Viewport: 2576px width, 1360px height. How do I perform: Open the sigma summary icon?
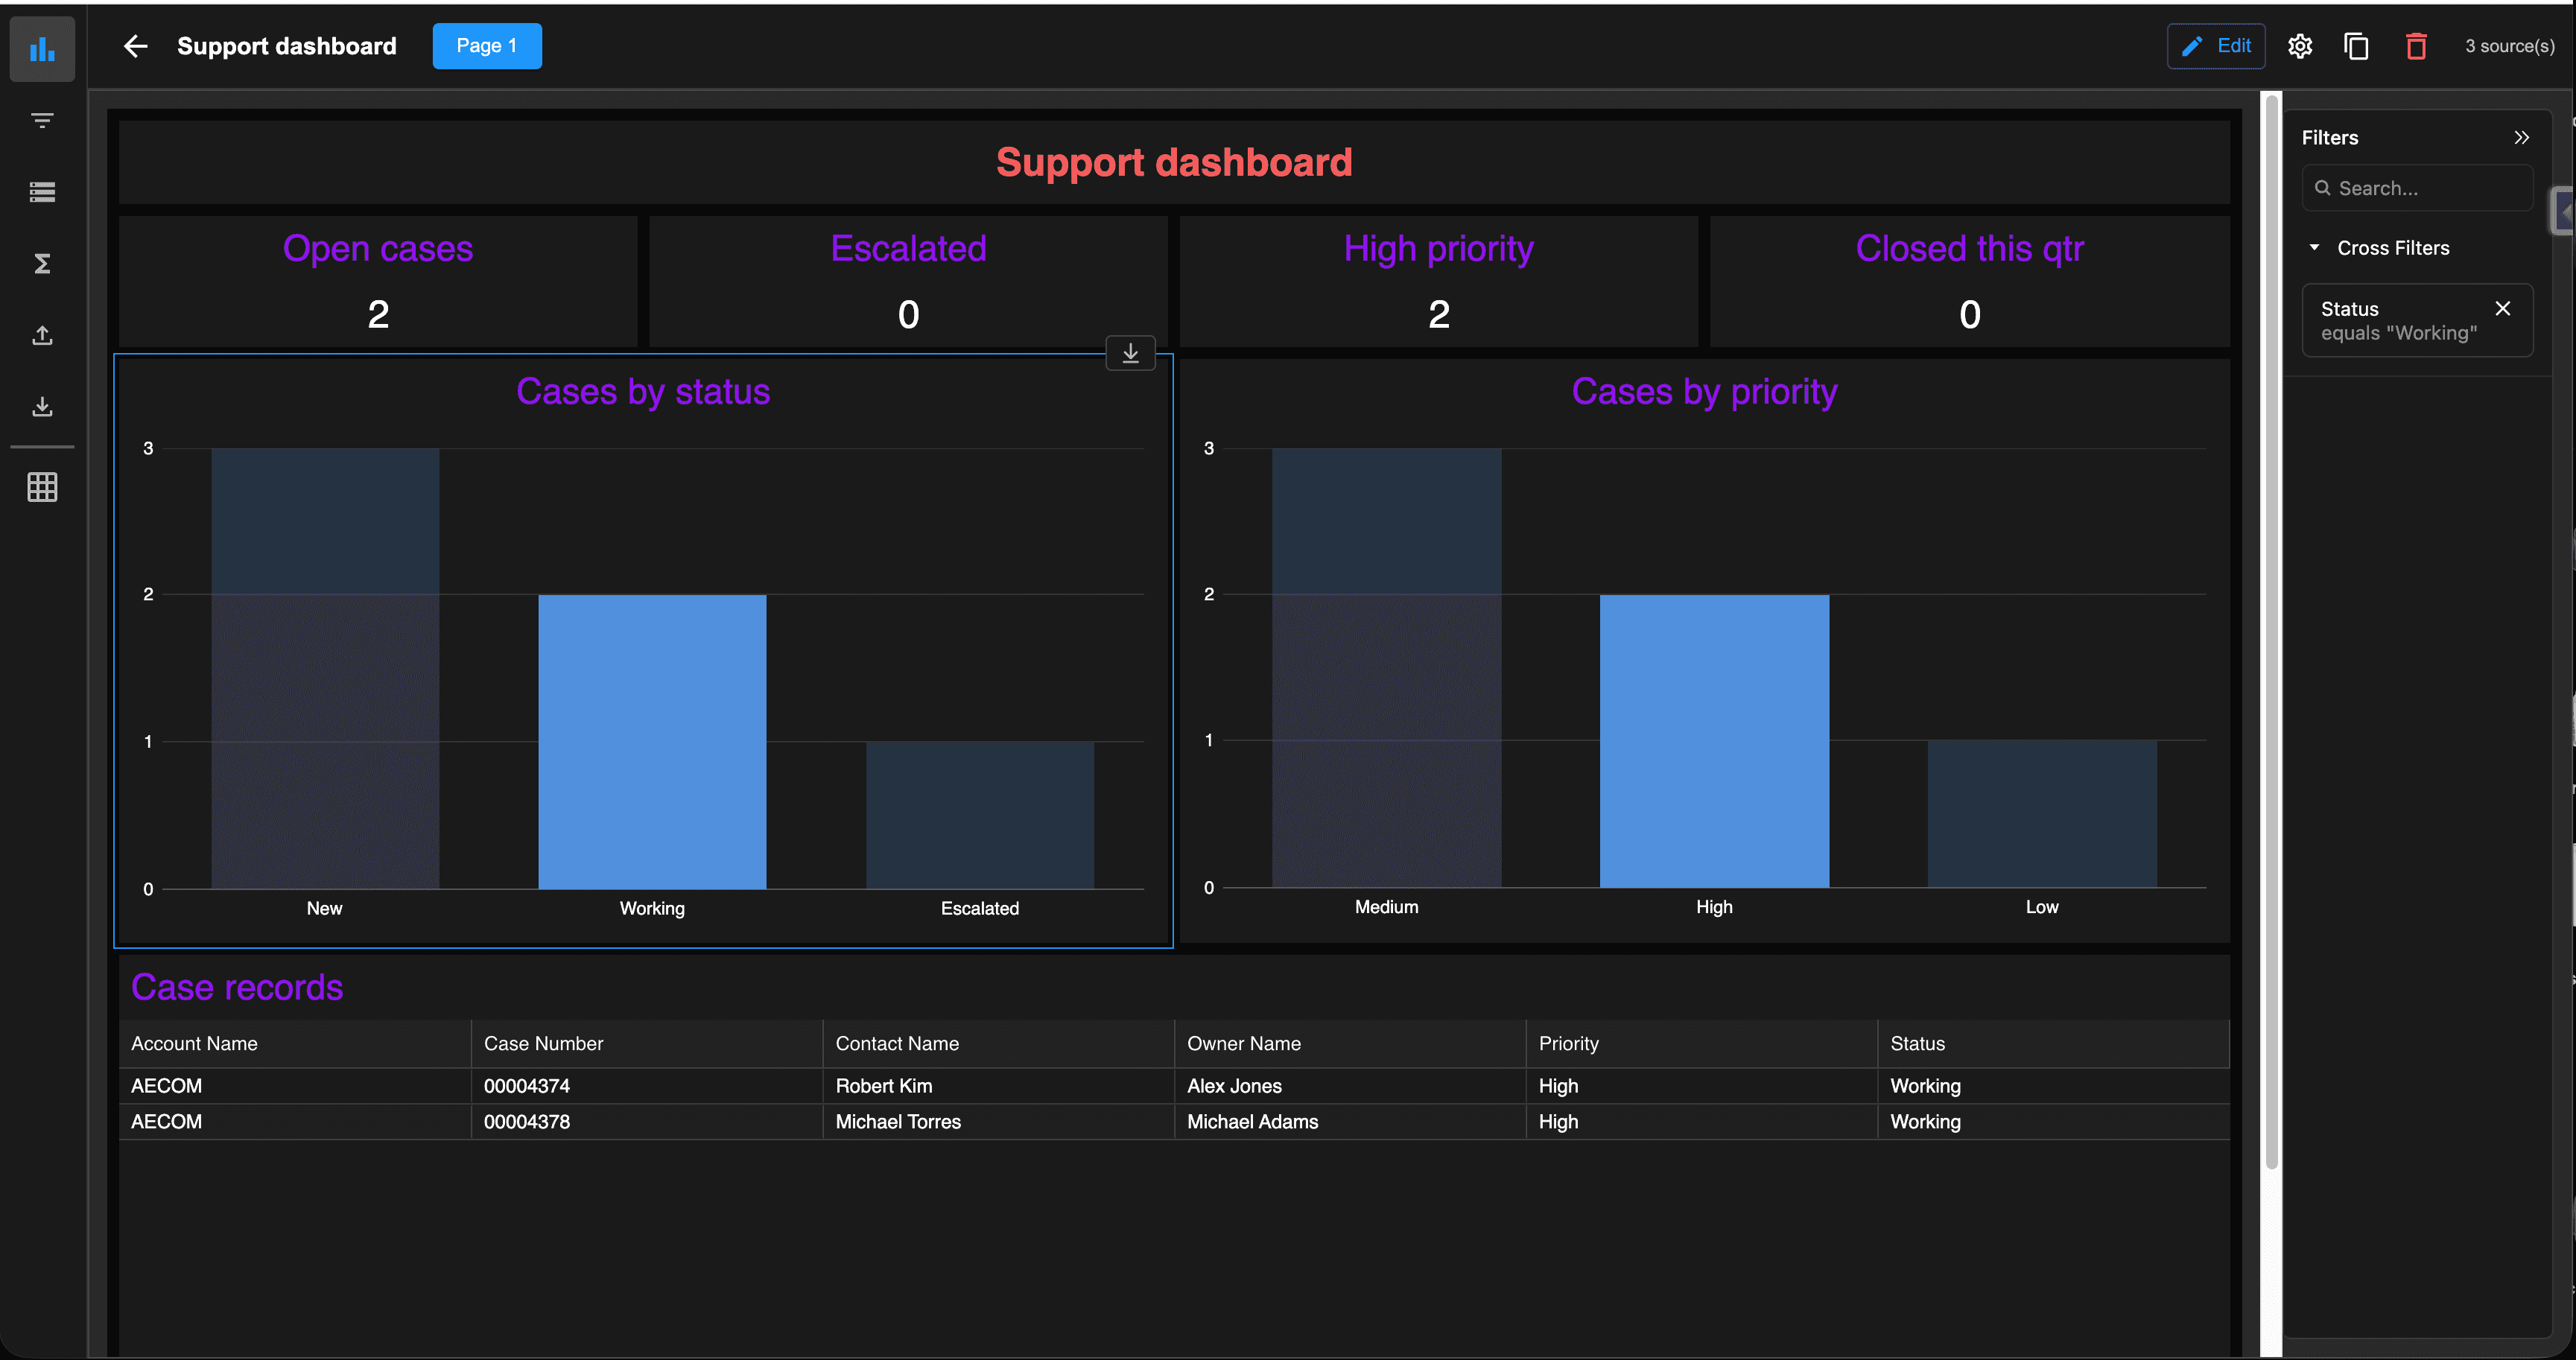tap(42, 264)
